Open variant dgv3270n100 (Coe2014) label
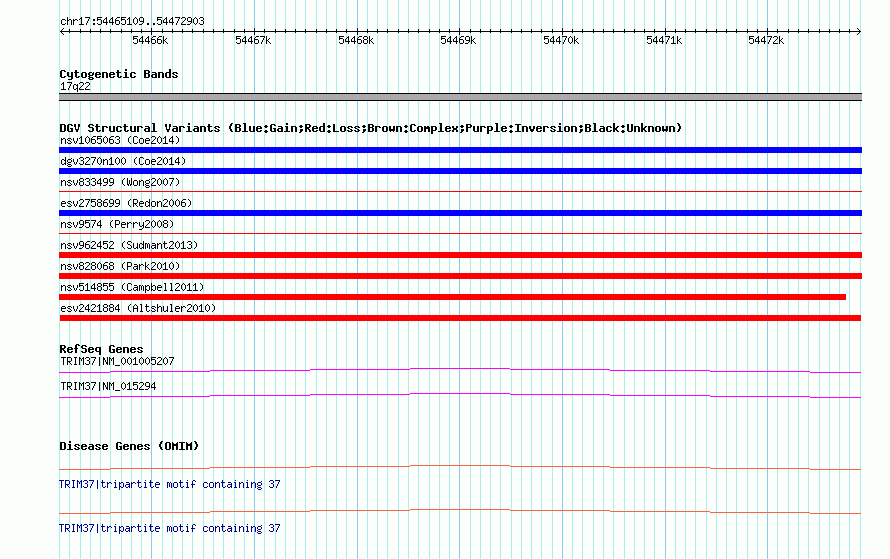The image size is (890, 559). 123,161
